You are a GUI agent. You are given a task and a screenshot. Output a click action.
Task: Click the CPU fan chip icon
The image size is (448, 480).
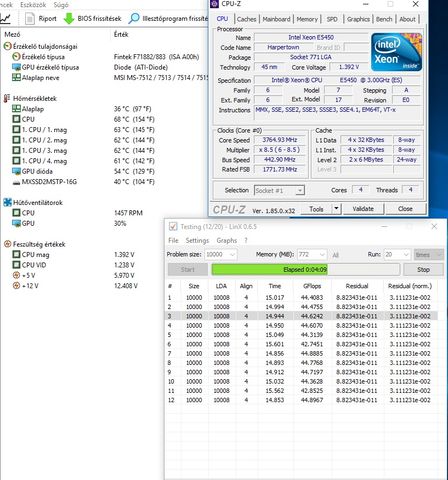point(16,213)
